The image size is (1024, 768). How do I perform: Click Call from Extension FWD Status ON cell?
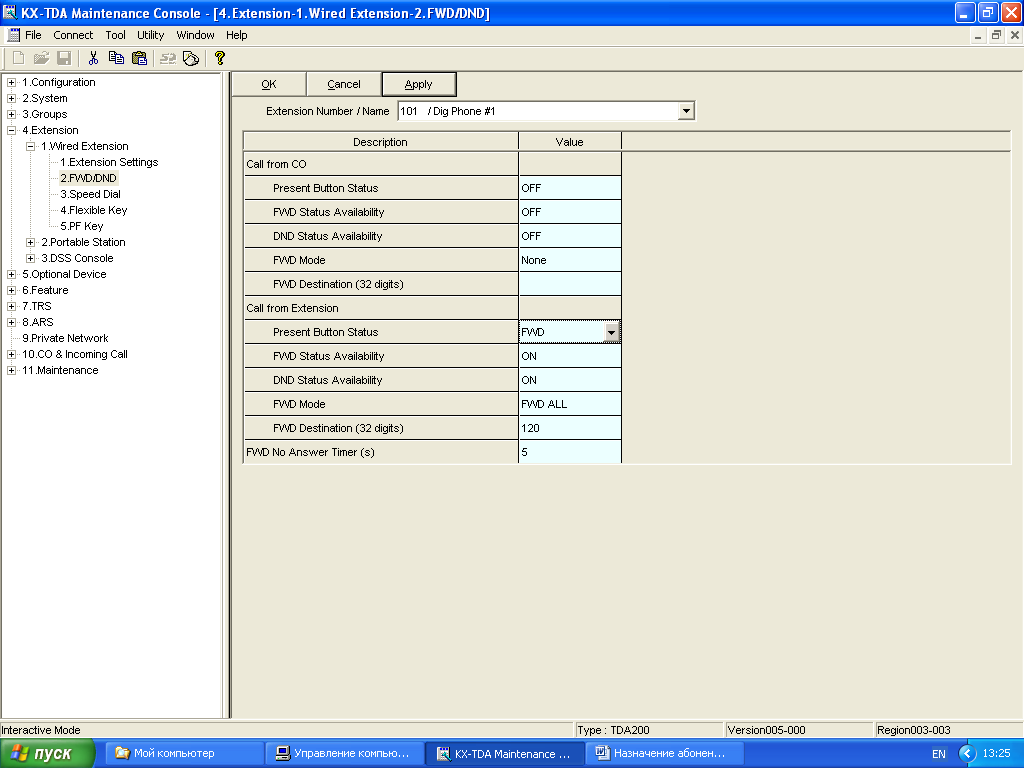click(x=569, y=356)
